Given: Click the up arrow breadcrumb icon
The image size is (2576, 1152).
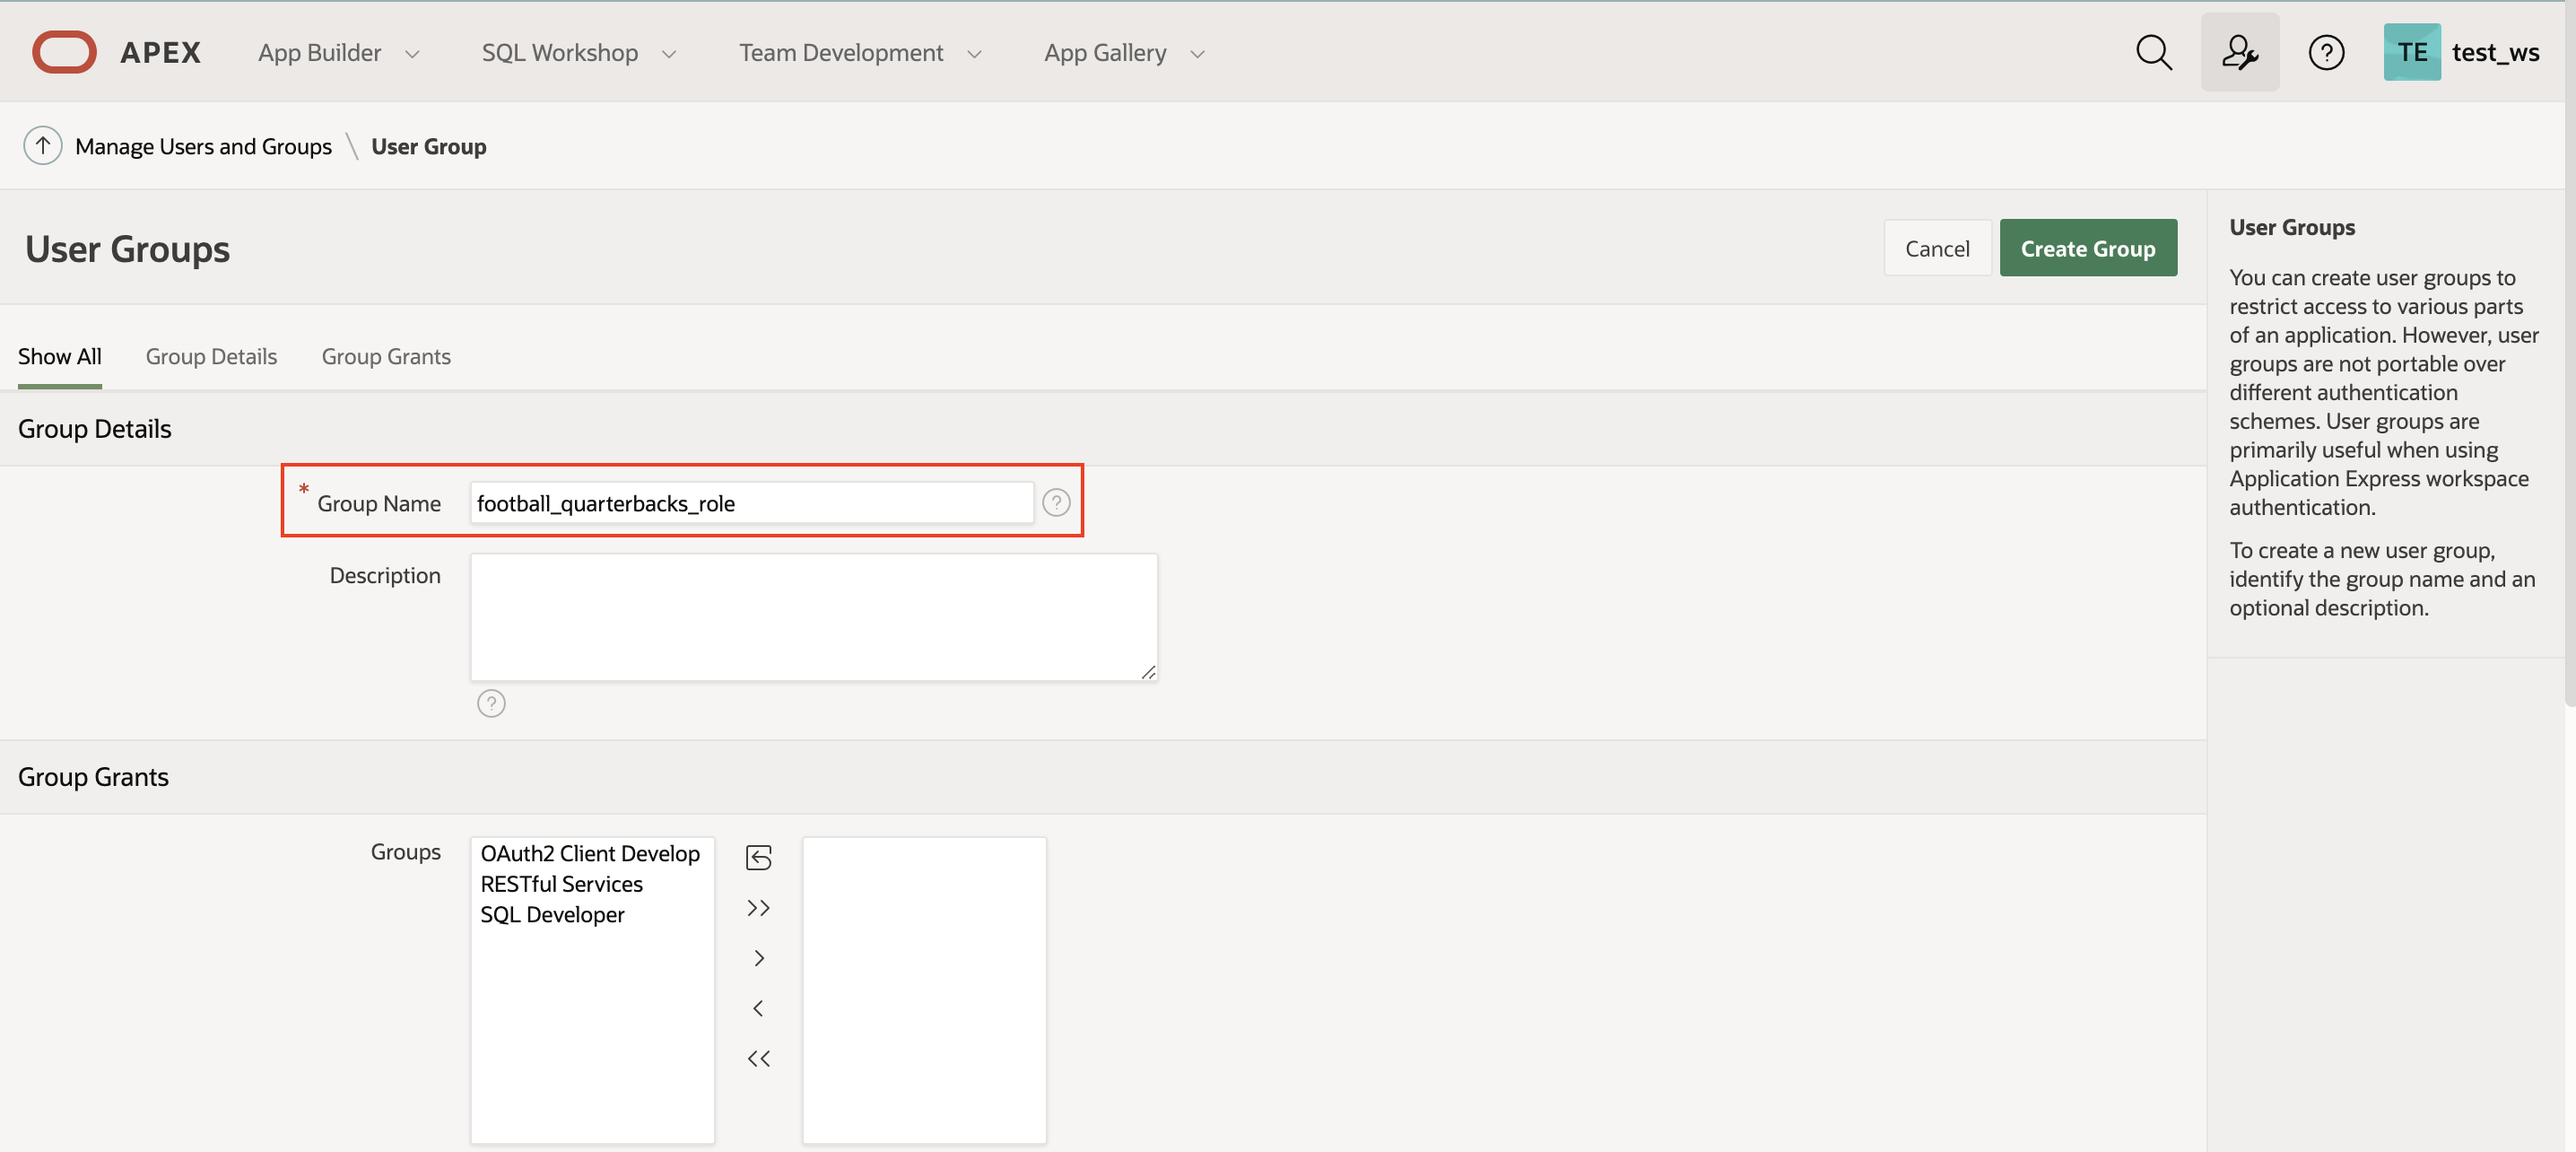Looking at the screenshot, I should pos(43,145).
